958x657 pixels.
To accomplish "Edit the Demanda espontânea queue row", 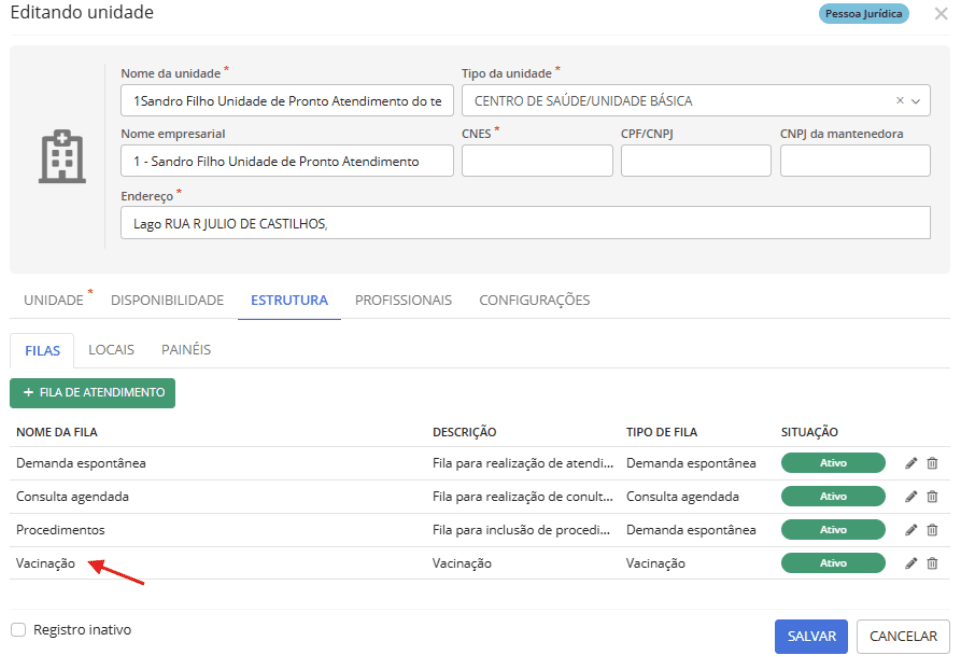I will pyautogui.click(x=910, y=463).
